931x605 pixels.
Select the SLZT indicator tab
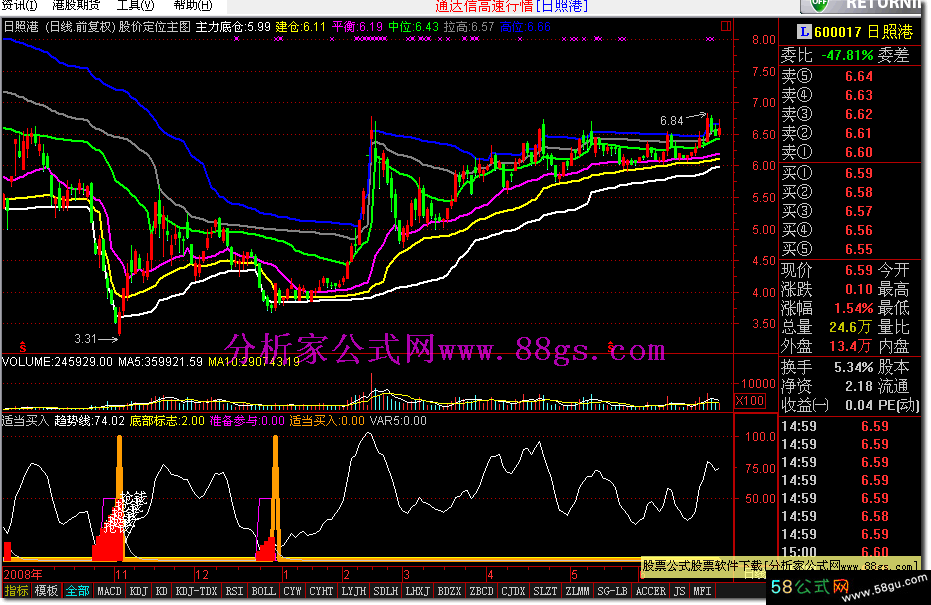545,591
